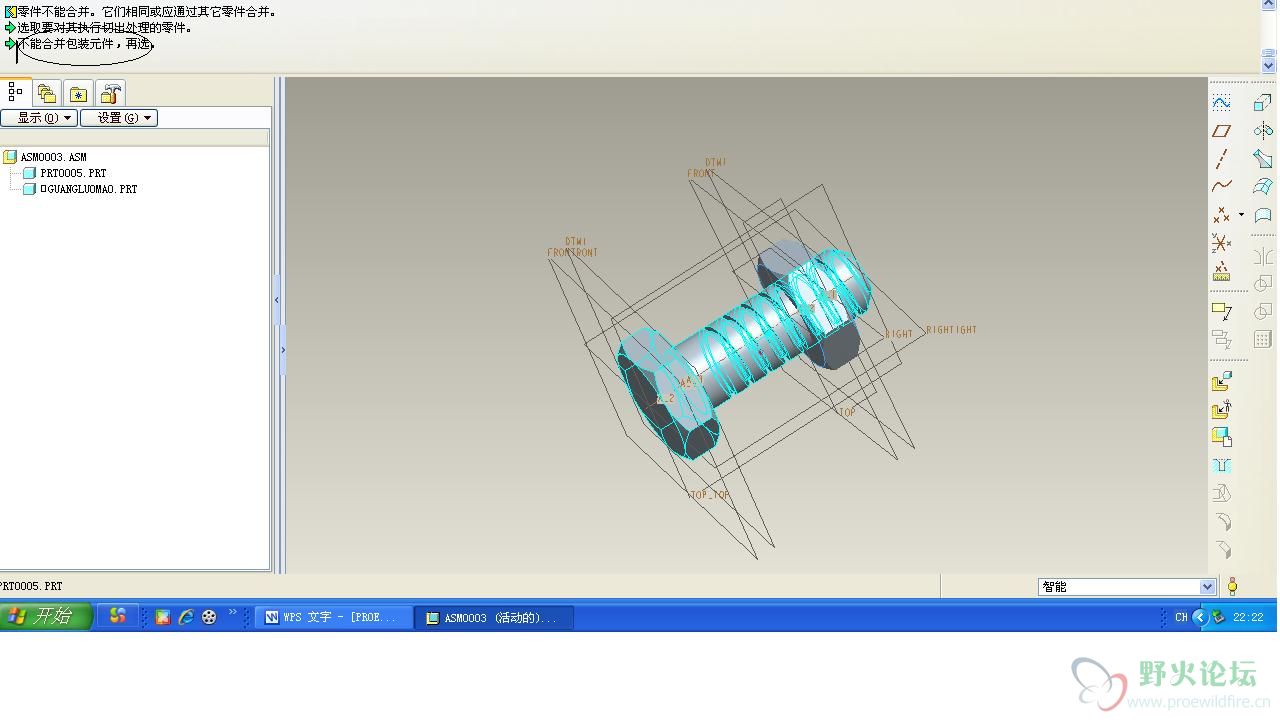Click the greyed Shell tool

pyautogui.click(x=1222, y=493)
